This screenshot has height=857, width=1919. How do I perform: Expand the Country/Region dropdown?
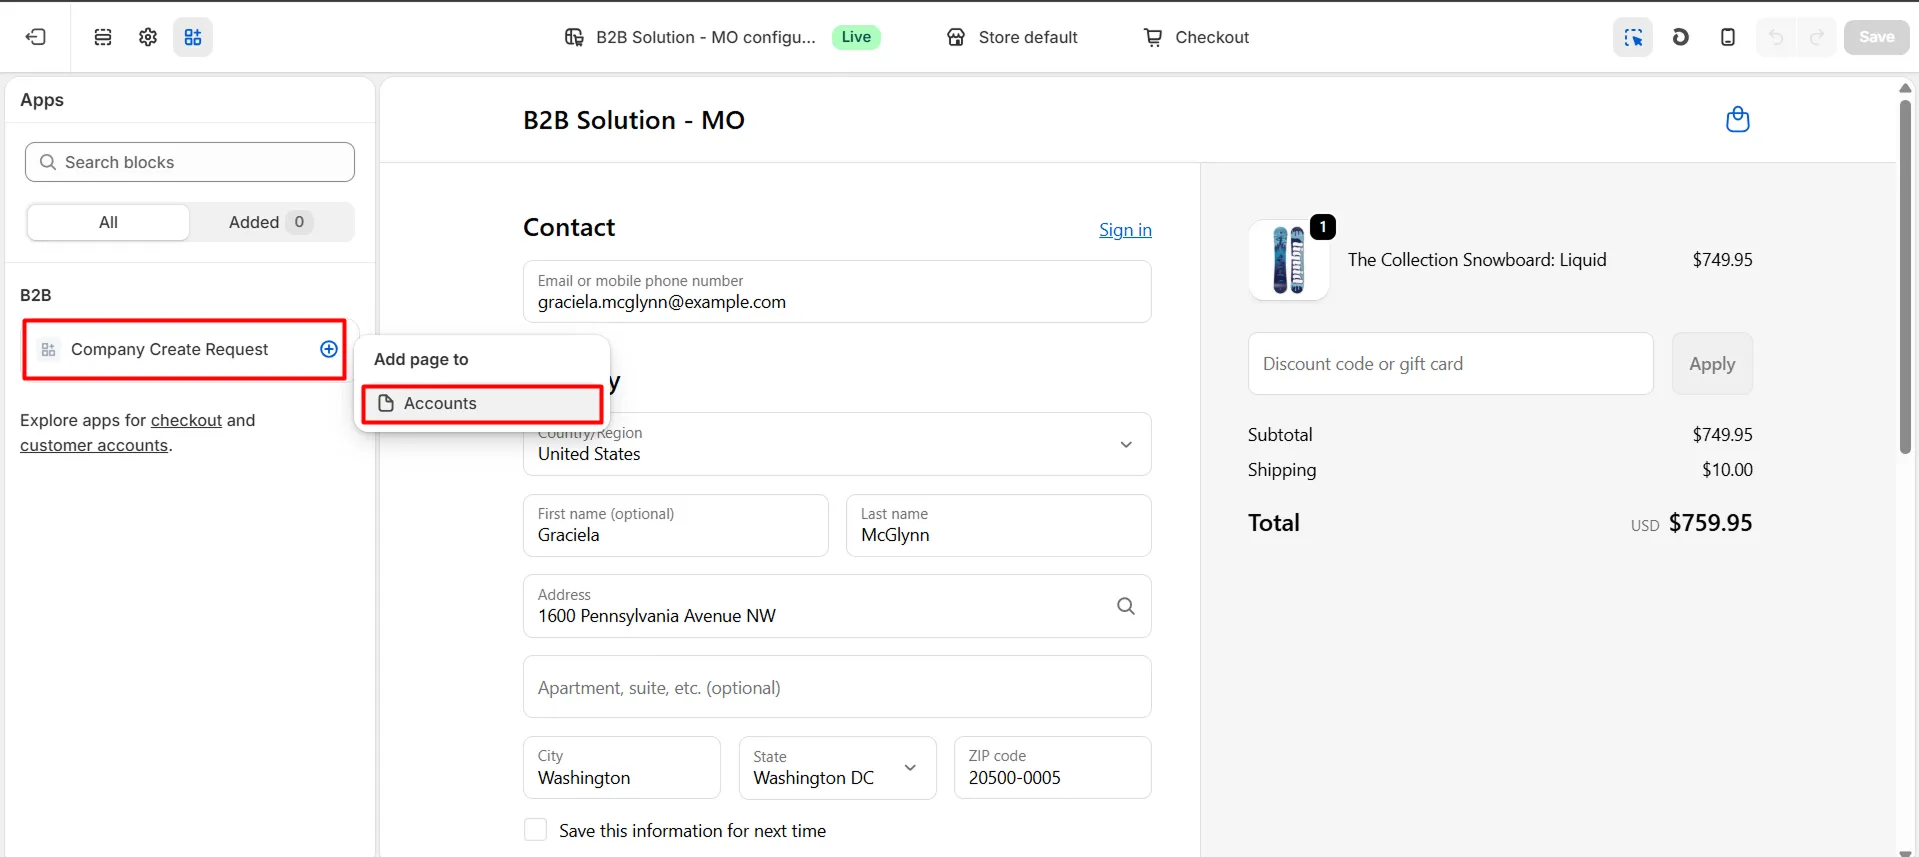click(x=837, y=444)
